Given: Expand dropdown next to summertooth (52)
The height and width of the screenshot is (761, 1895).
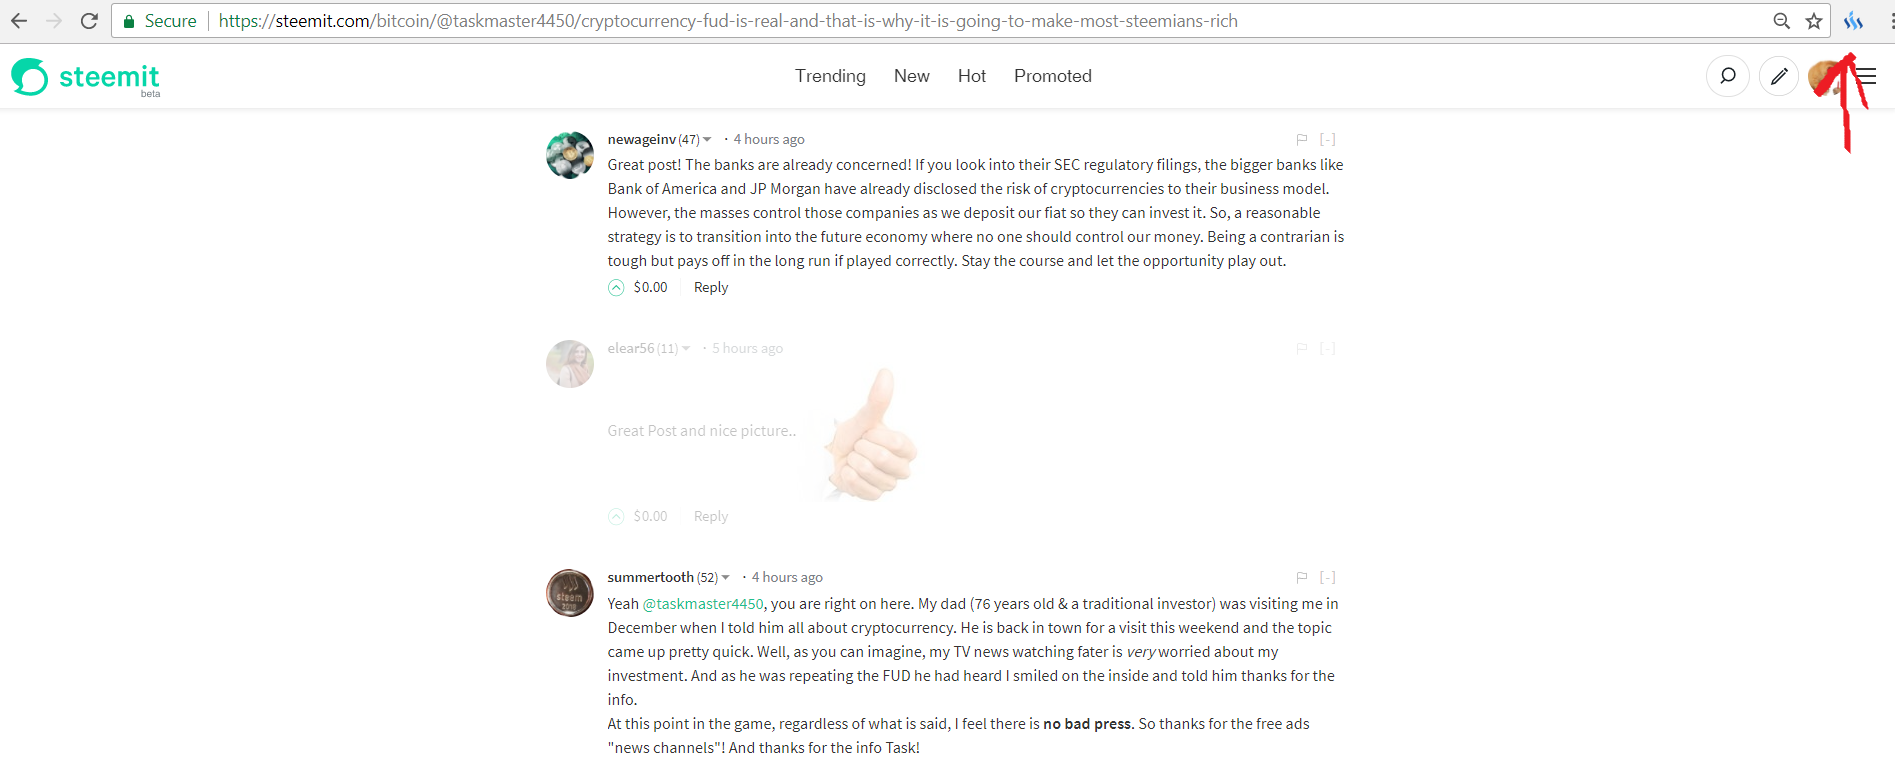Looking at the screenshot, I should [x=725, y=578].
